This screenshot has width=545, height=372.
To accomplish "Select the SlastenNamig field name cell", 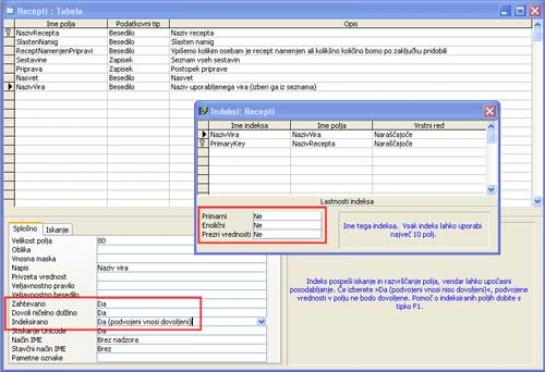I will pos(61,42).
